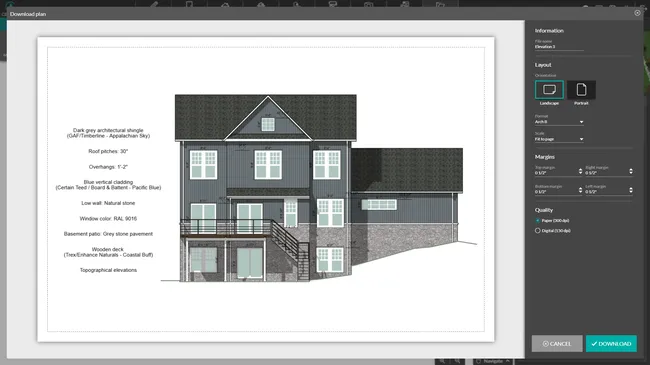Open the Scale dropdown showing Fit to page
The width and height of the screenshot is (650, 365).
pyautogui.click(x=559, y=139)
